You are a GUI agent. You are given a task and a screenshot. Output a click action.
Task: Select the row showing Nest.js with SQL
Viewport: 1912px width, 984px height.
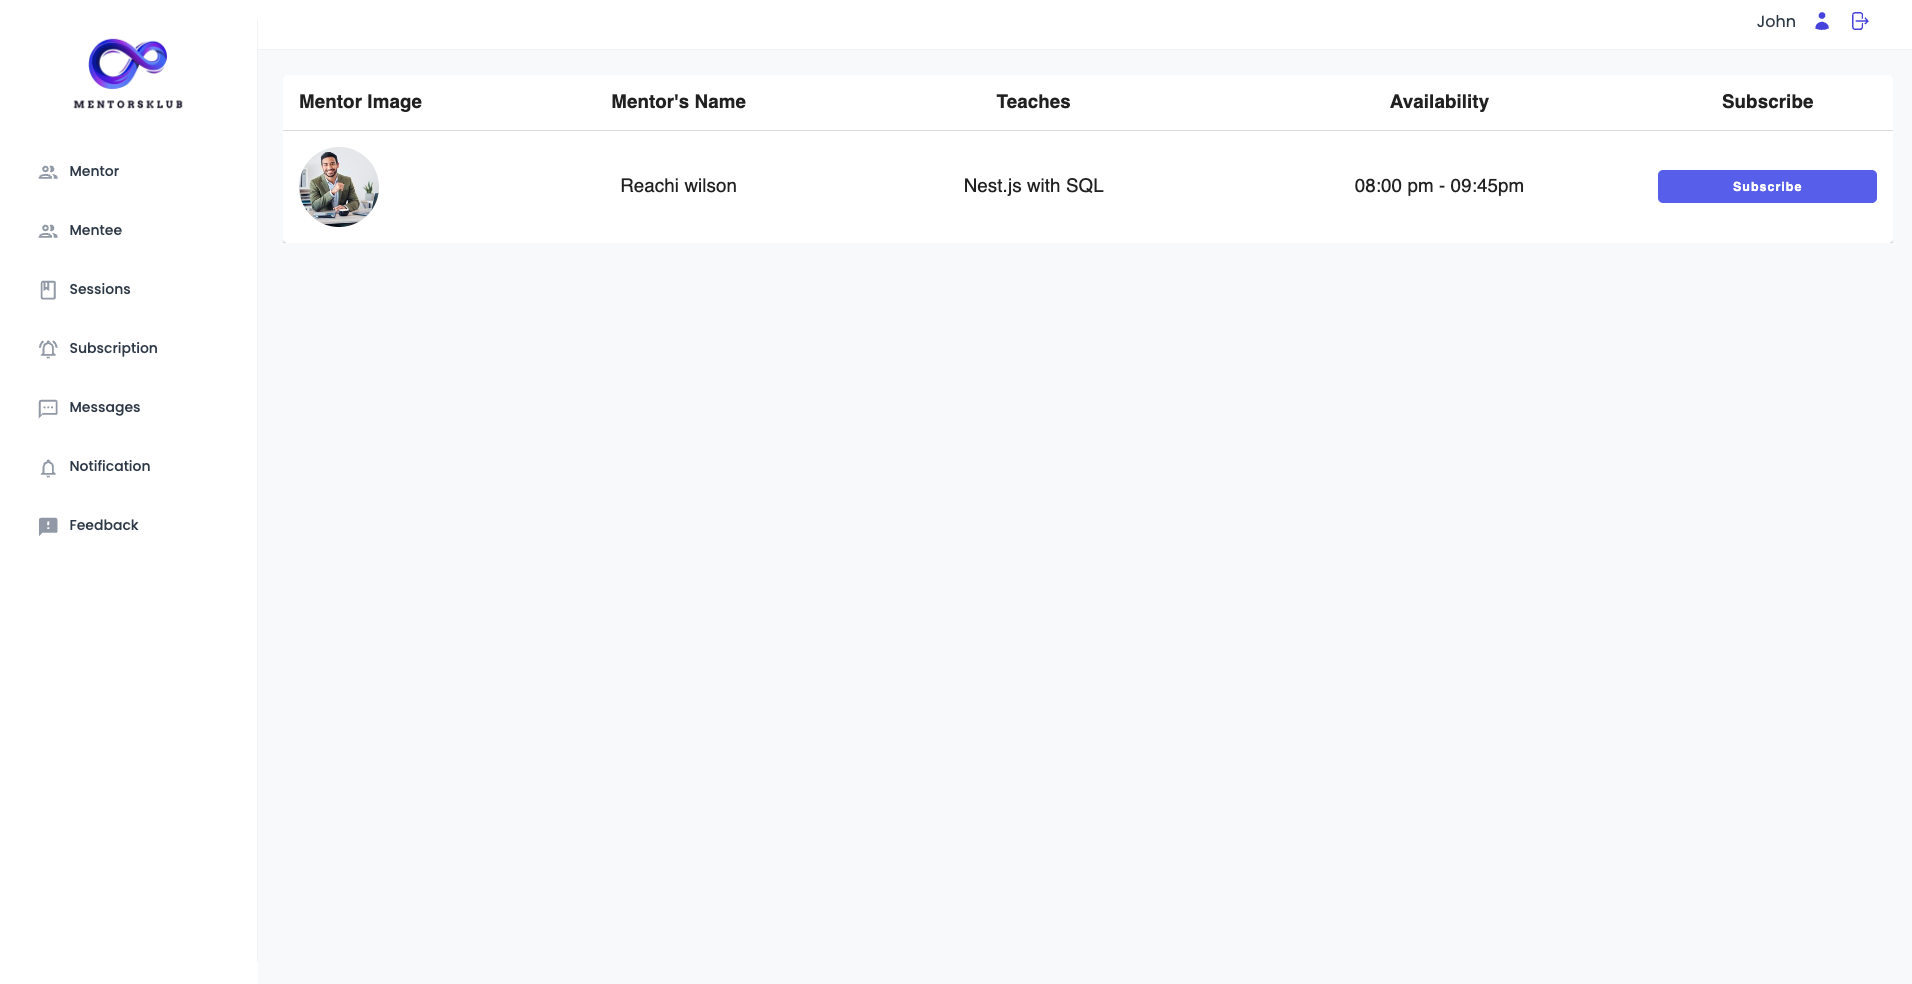1033,186
